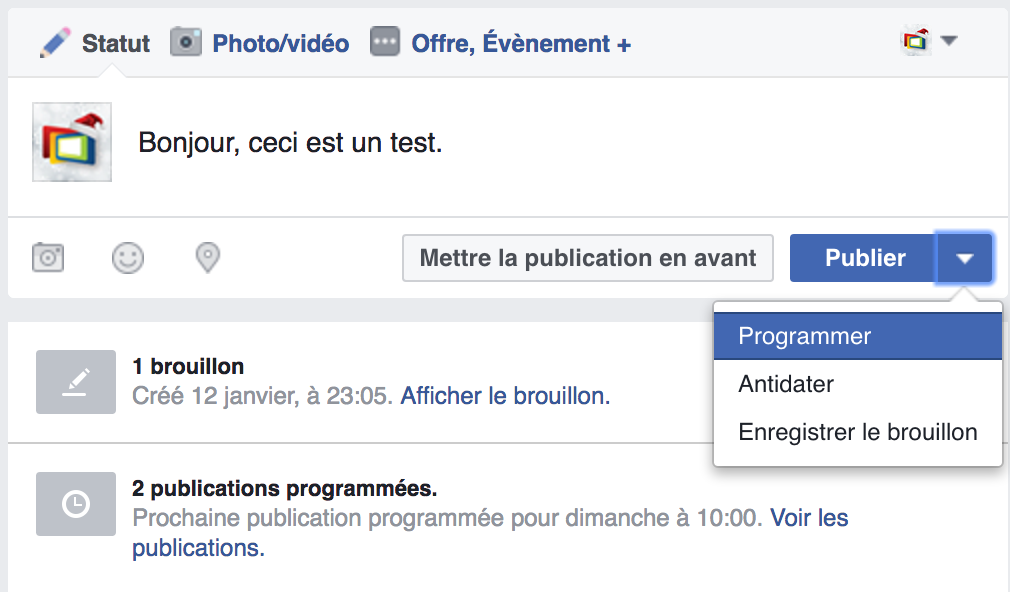Open the emoji smiley icon

tap(128, 257)
